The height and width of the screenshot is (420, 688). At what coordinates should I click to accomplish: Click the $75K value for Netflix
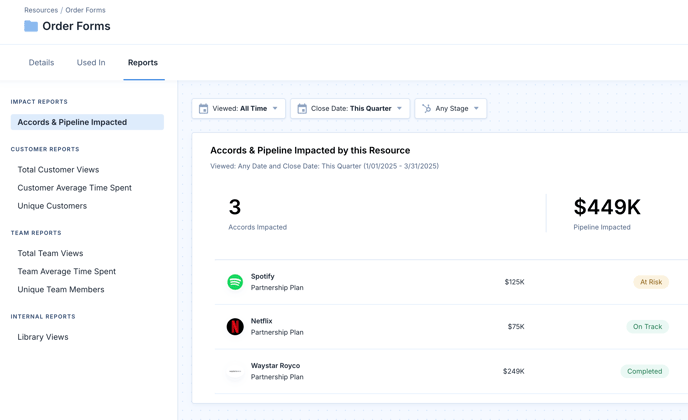(x=516, y=327)
